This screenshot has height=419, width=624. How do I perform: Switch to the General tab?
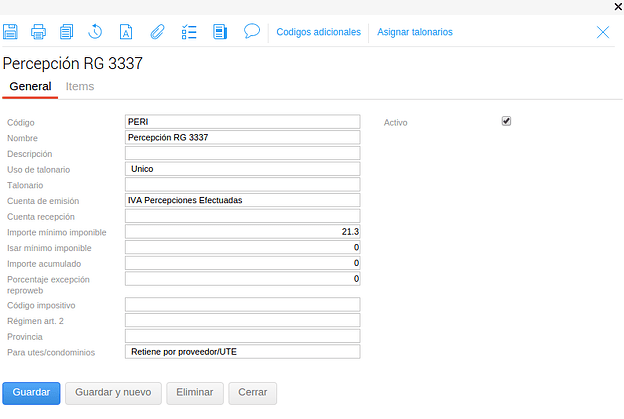(x=30, y=86)
